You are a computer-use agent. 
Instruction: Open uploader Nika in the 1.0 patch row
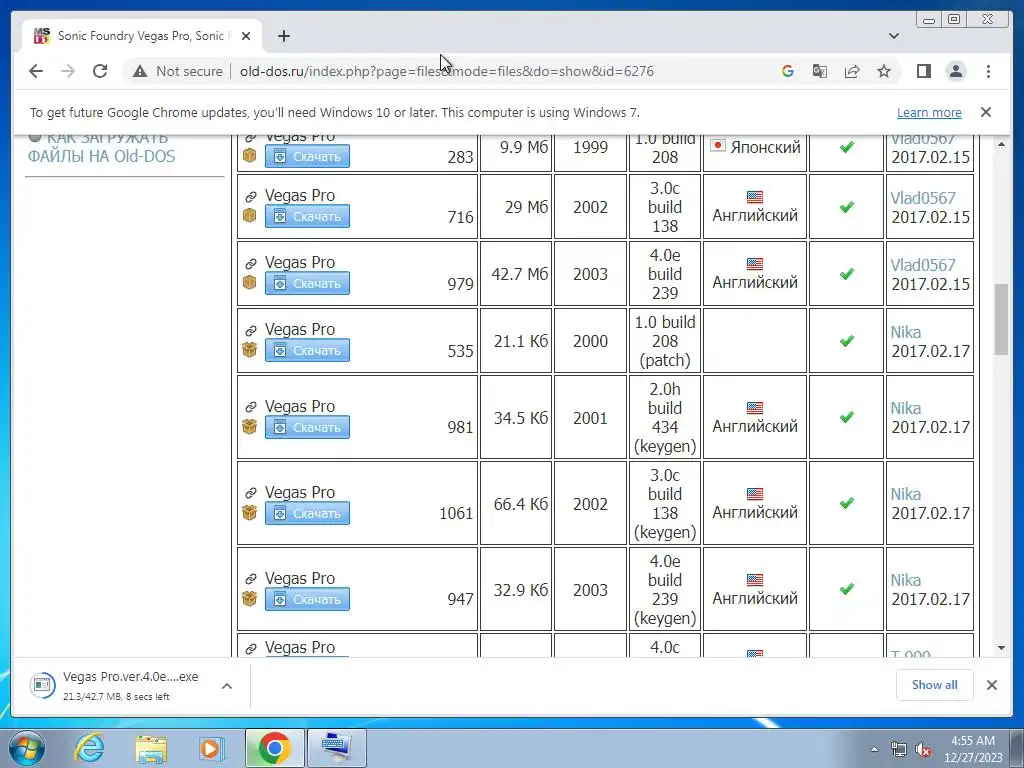[x=906, y=332]
